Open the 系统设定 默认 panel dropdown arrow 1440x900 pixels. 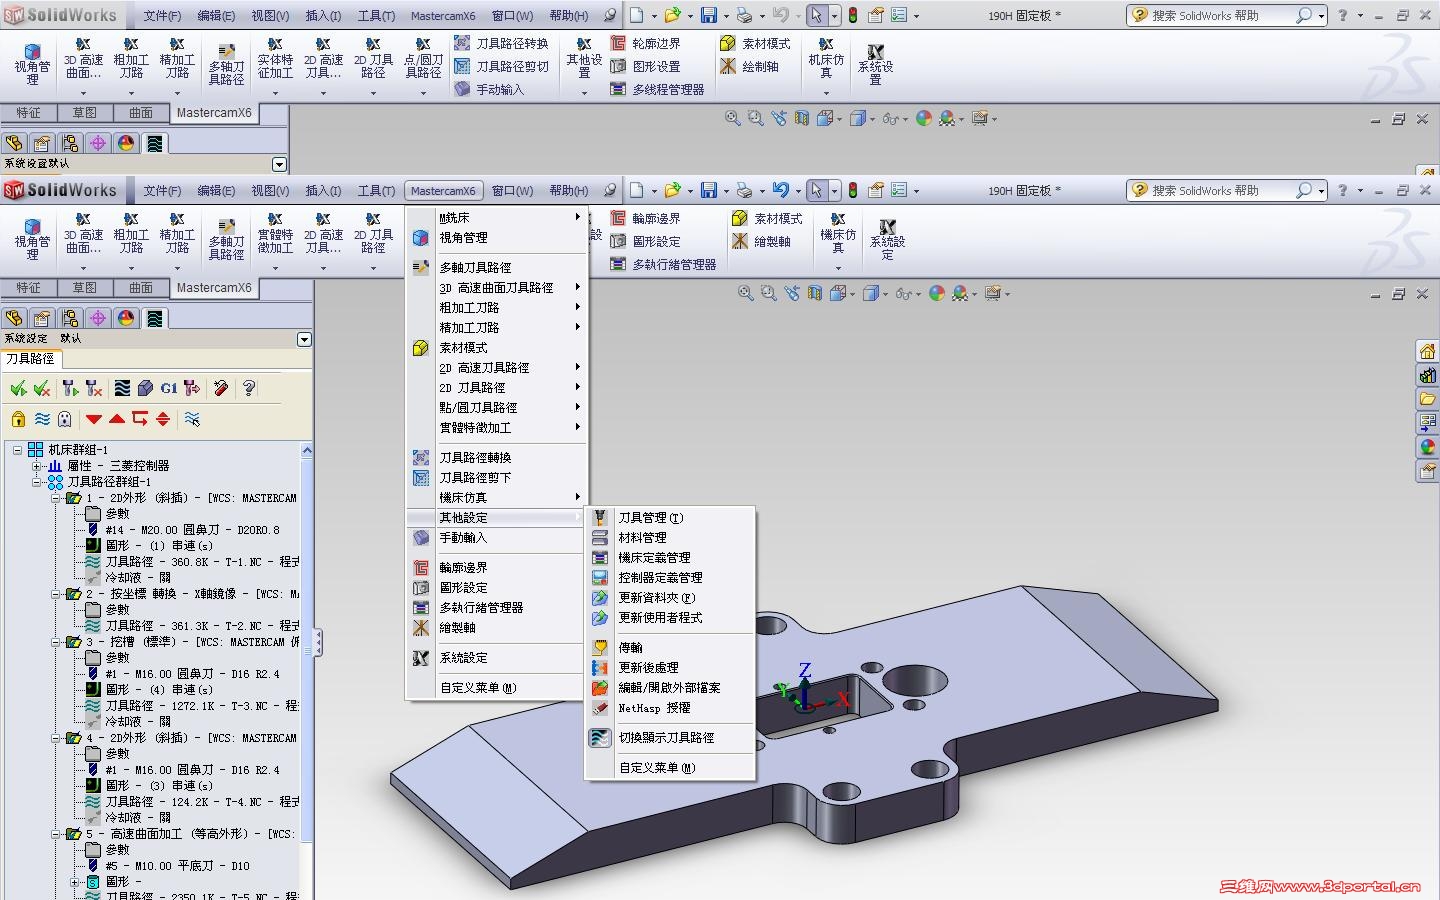[x=304, y=340]
